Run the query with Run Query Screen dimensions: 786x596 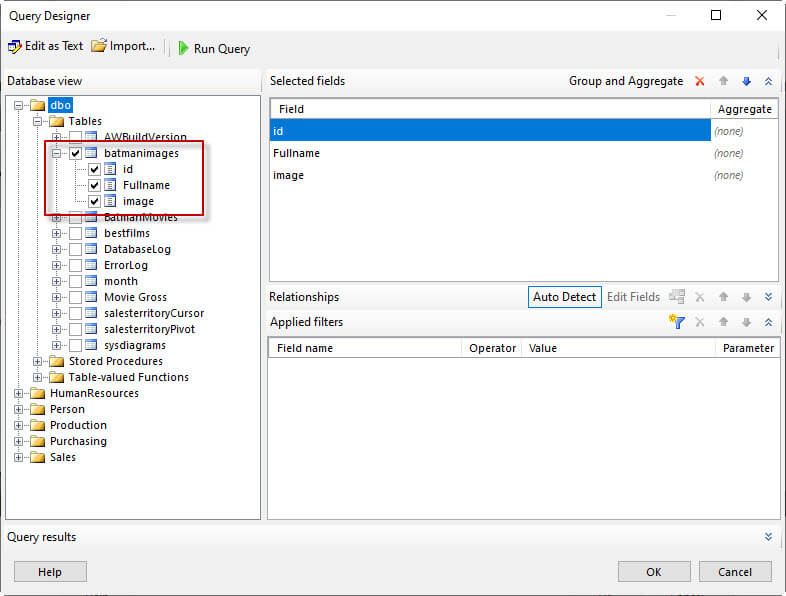coord(214,49)
